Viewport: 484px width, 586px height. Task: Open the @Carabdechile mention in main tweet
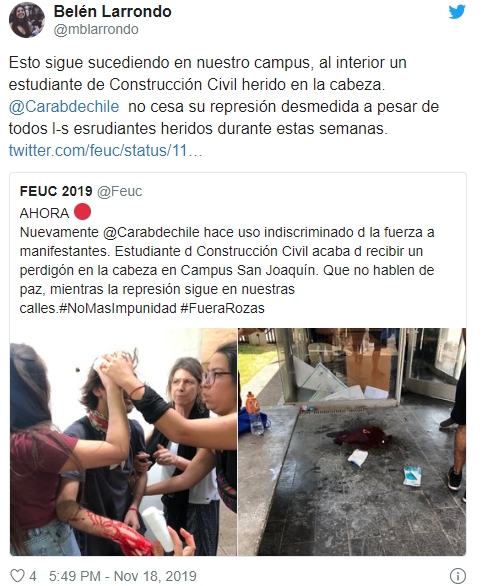pyautogui.click(x=64, y=107)
